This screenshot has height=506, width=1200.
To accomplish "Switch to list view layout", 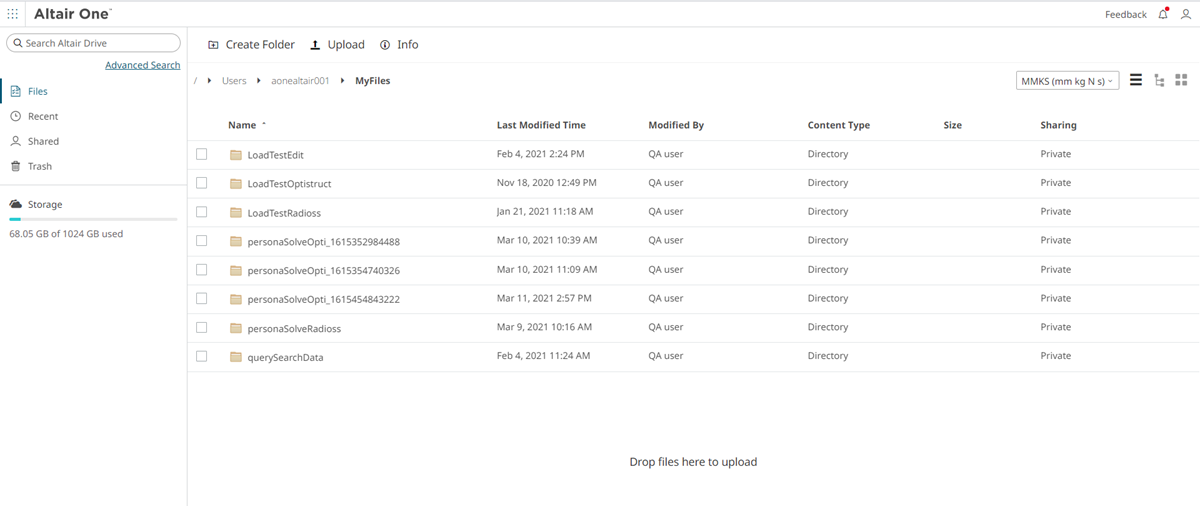I will (1136, 80).
